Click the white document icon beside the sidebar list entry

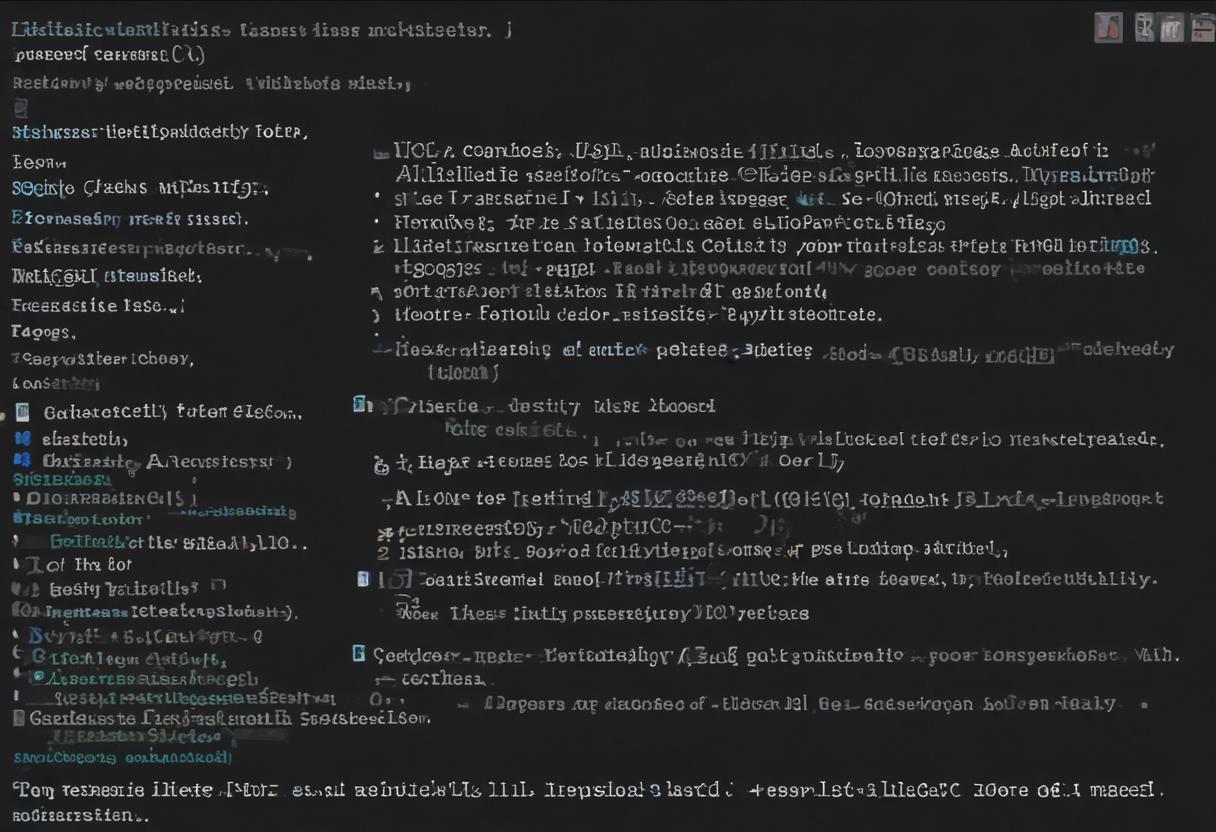23,412
